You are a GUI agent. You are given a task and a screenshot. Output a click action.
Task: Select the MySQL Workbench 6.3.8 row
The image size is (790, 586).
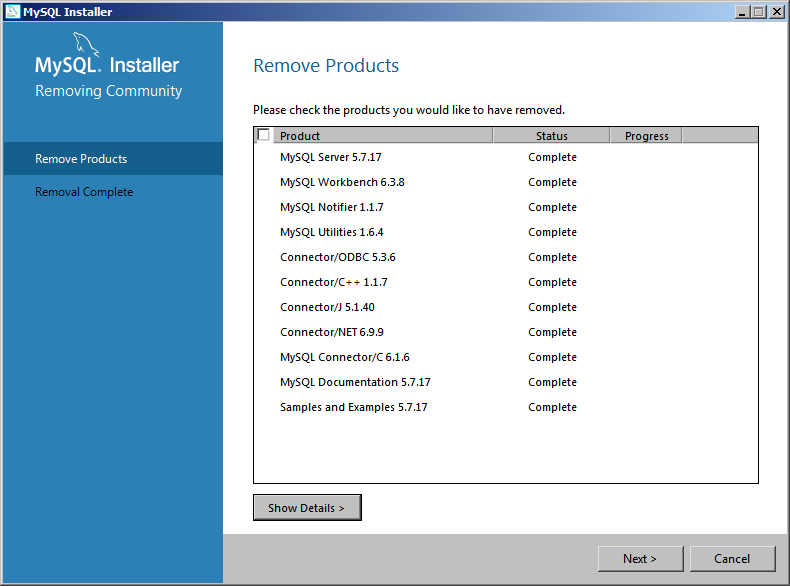click(x=506, y=182)
